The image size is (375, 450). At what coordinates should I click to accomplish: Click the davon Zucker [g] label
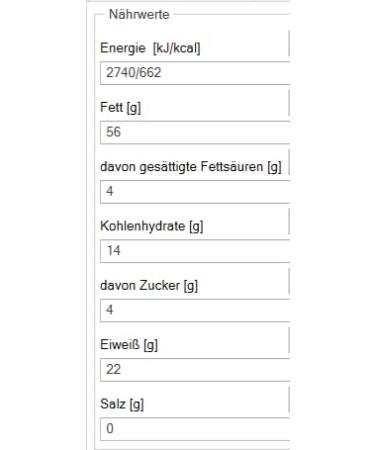pos(149,286)
